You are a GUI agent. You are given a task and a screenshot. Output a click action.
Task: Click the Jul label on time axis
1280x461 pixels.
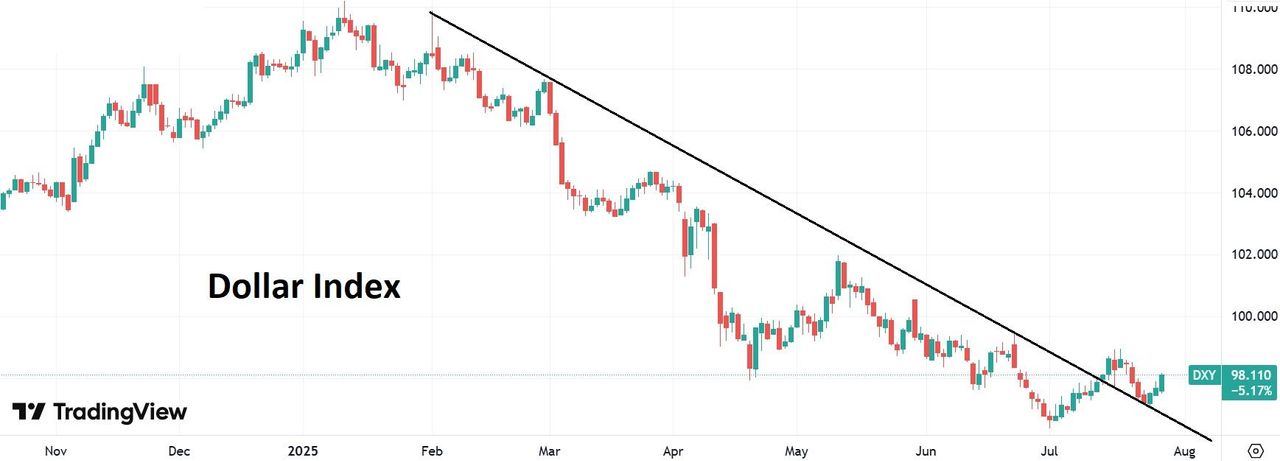[x=1050, y=449]
